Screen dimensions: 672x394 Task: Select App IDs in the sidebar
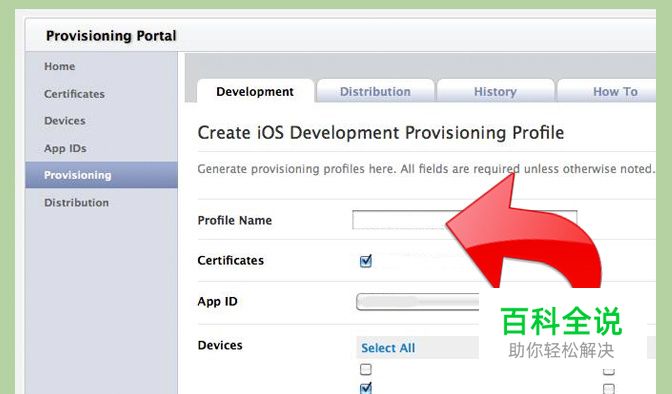[x=65, y=148]
